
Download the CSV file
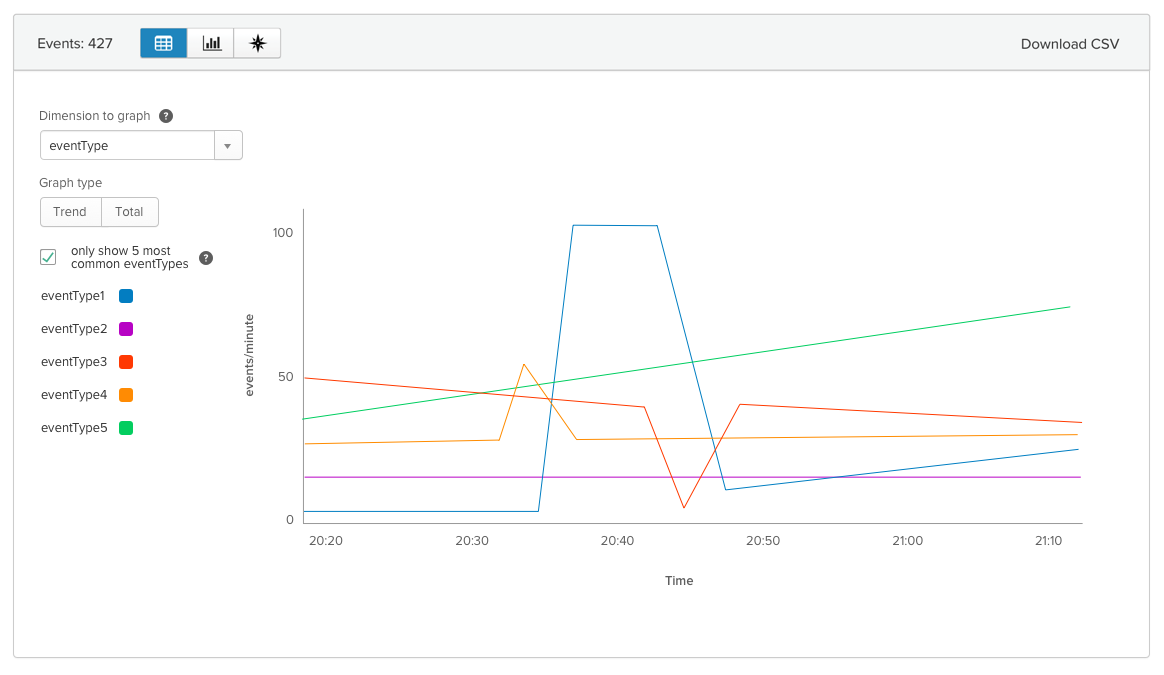[x=1070, y=43]
